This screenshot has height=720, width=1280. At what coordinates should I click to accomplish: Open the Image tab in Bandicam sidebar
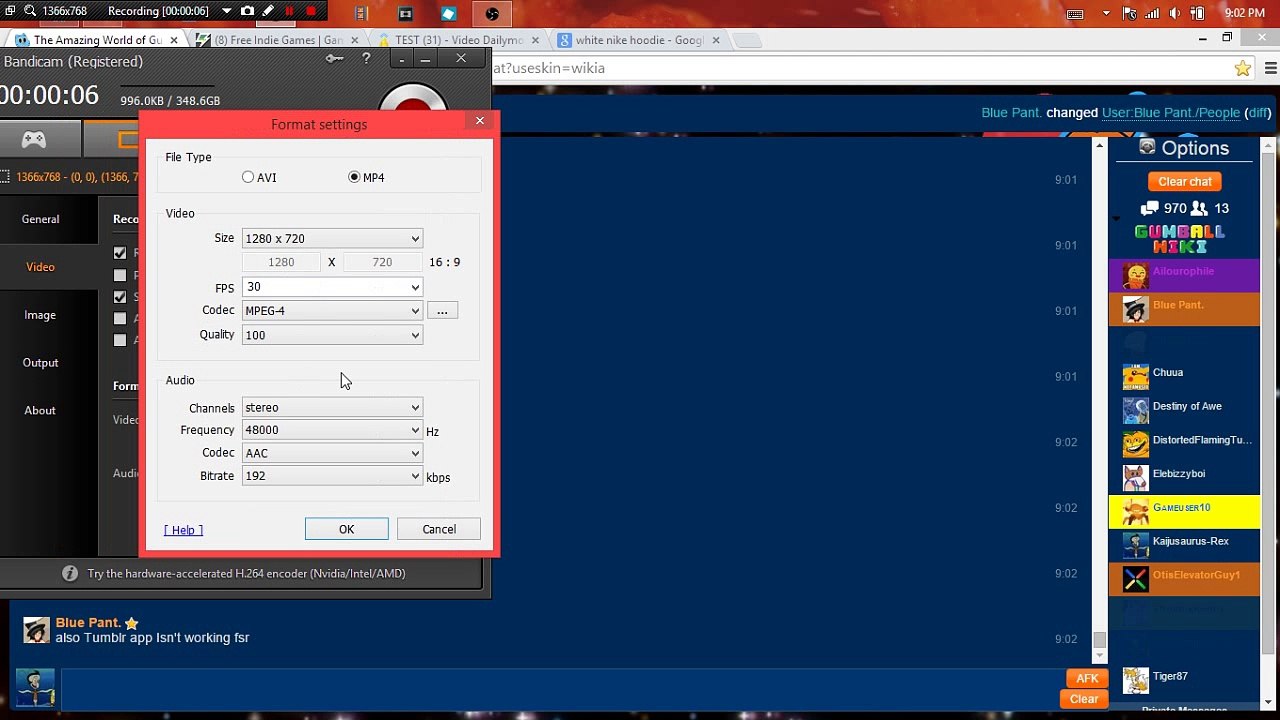coord(40,315)
